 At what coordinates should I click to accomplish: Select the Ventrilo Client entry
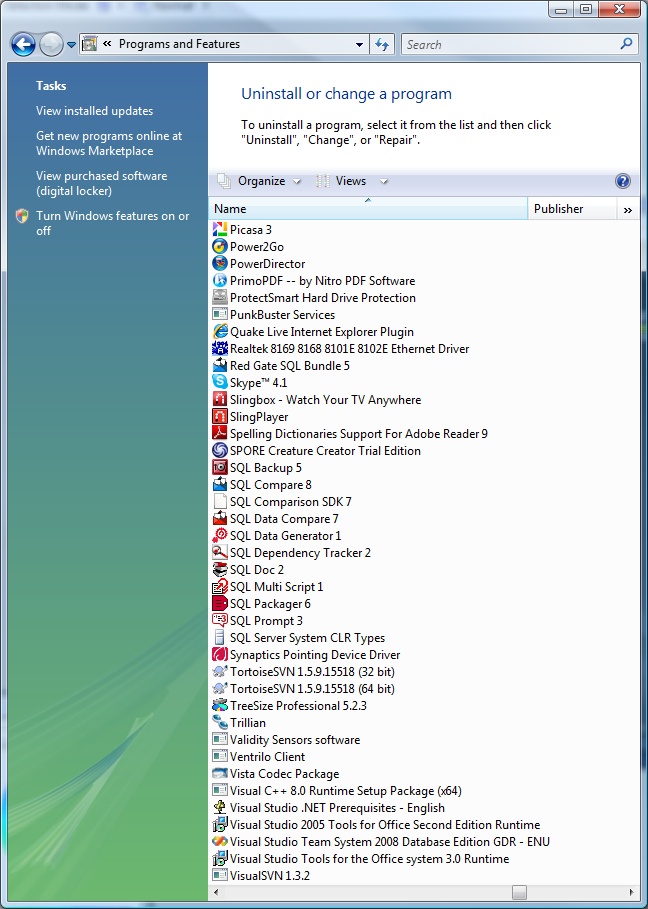click(x=259, y=757)
